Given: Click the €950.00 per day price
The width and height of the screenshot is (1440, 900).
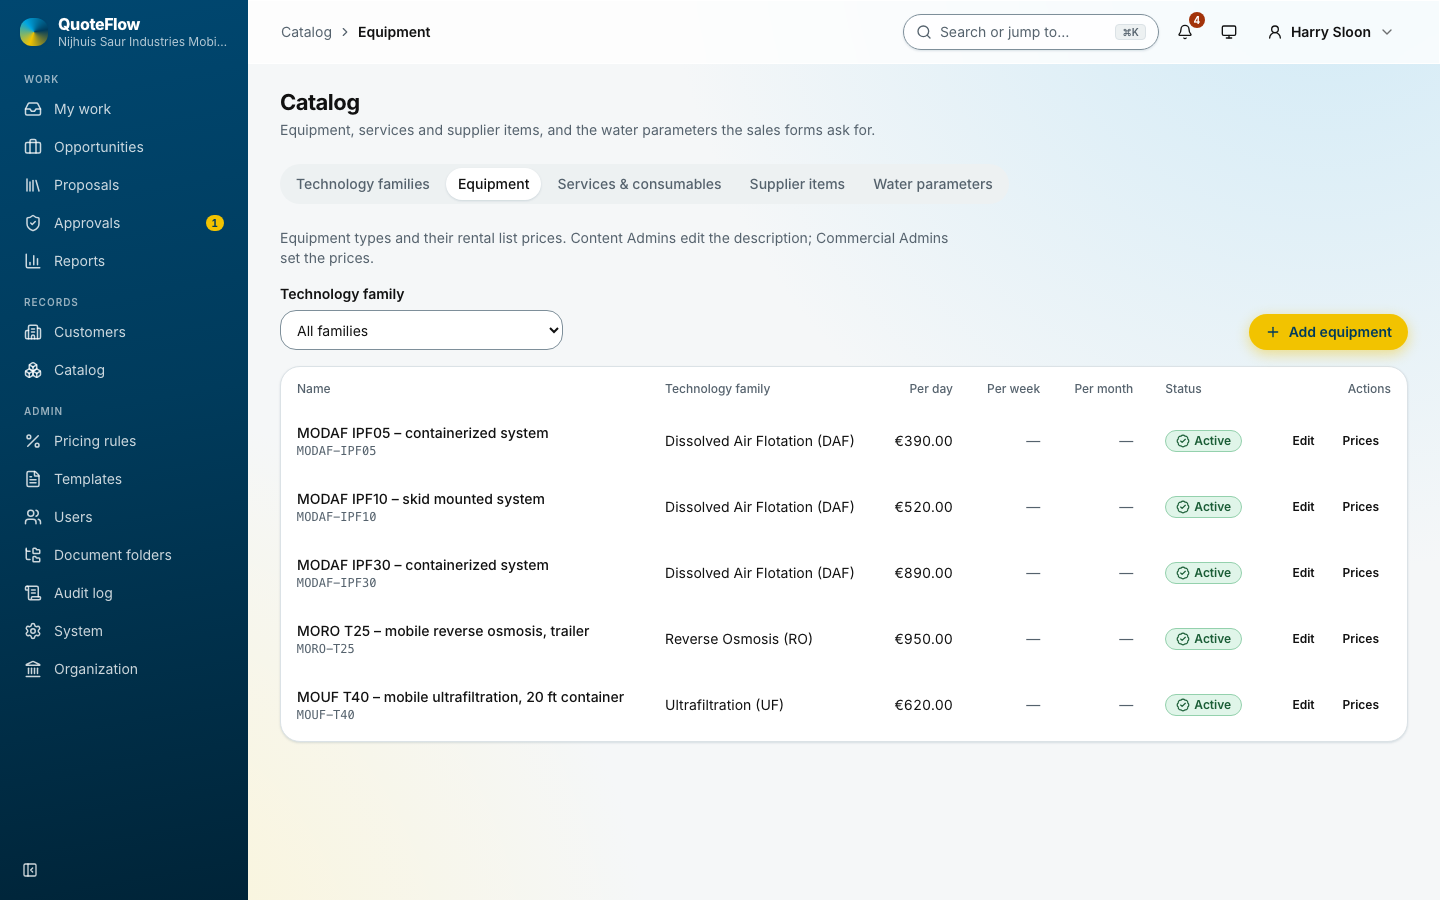Looking at the screenshot, I should click(923, 639).
